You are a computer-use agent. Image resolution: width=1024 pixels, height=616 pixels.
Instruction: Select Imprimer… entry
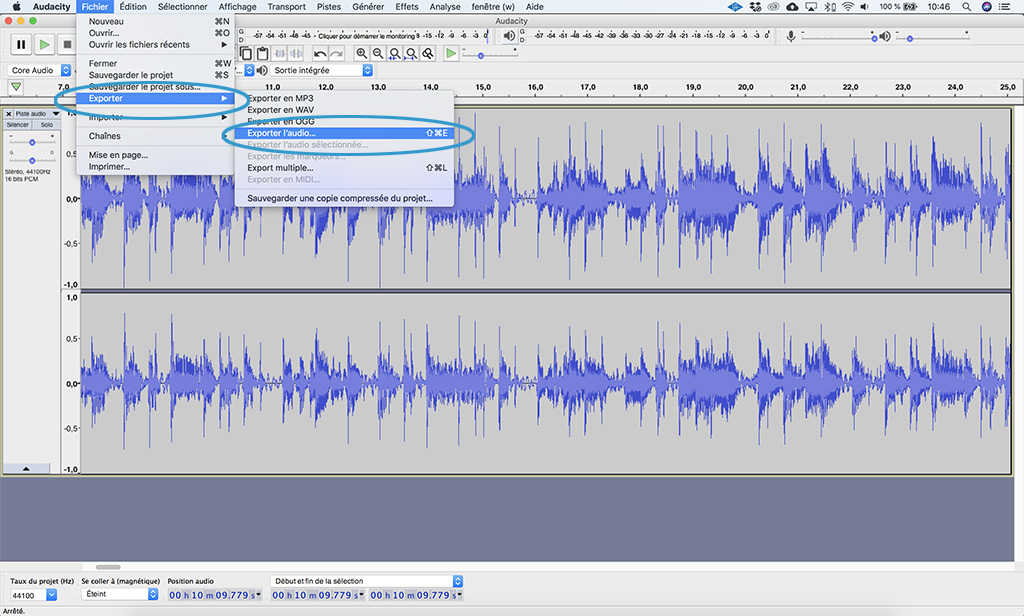pyautogui.click(x=155, y=167)
